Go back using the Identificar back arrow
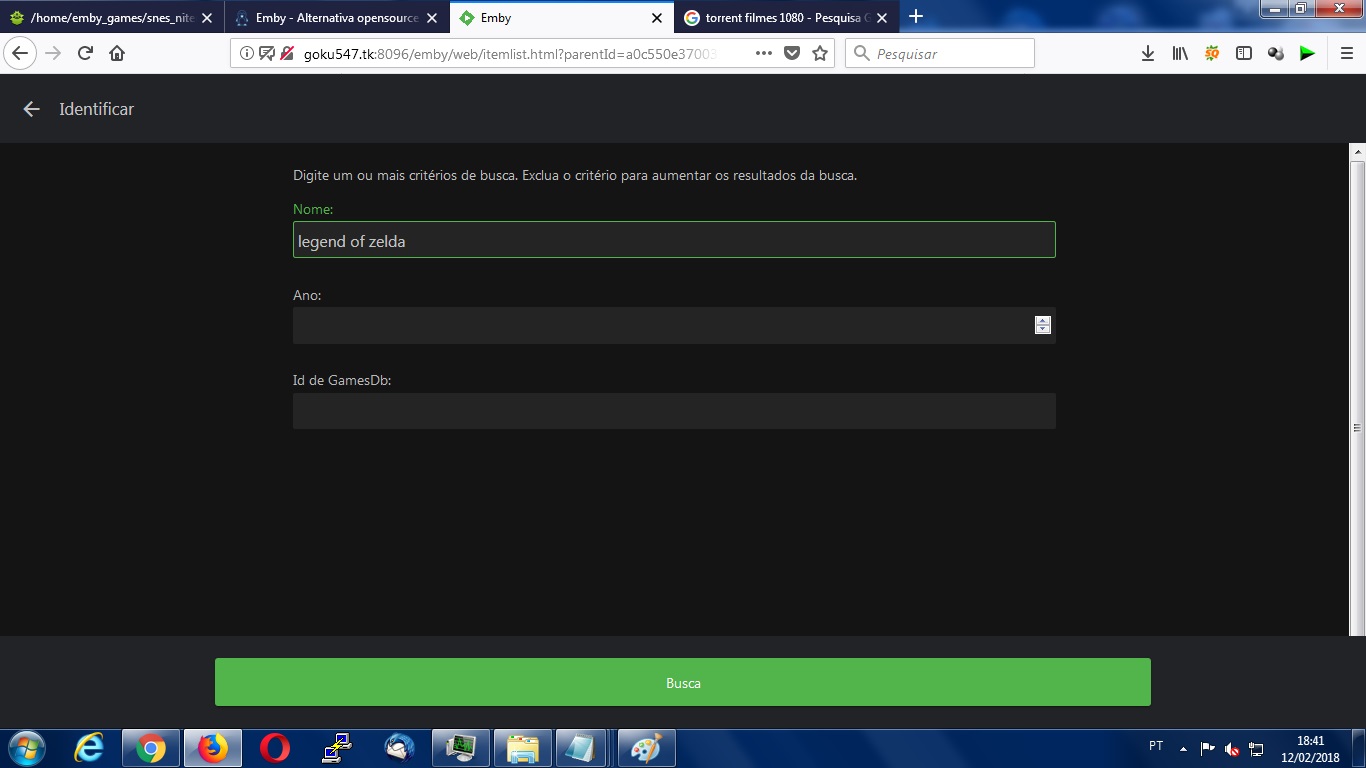The width and height of the screenshot is (1366, 768). pos(32,109)
